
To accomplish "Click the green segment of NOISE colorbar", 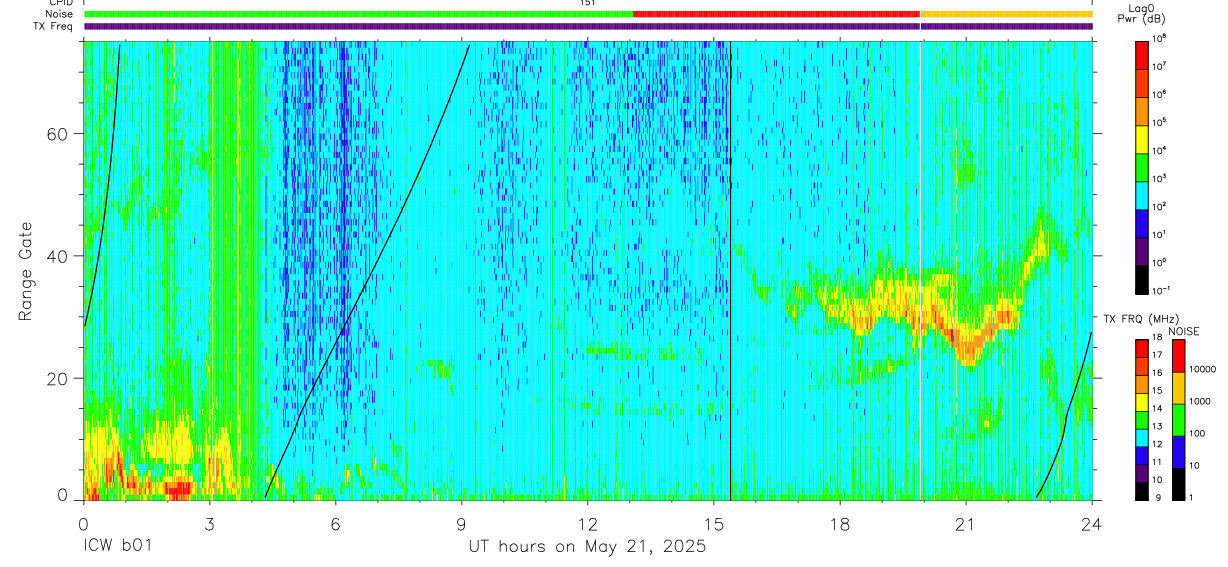I will pos(1178,420).
